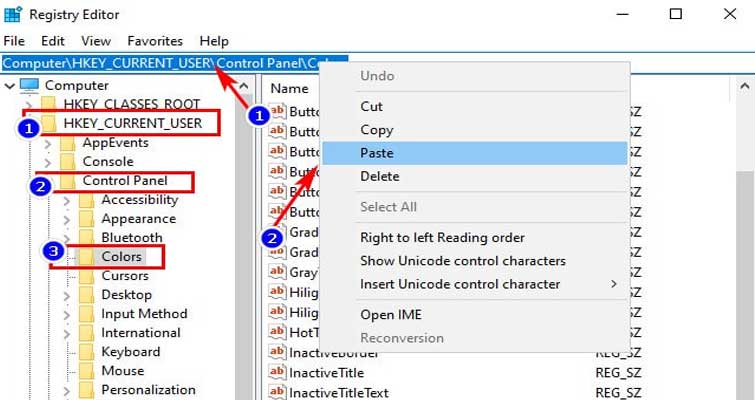Expand the Accessibility key chevron
The image size is (755, 400).
tap(67, 200)
